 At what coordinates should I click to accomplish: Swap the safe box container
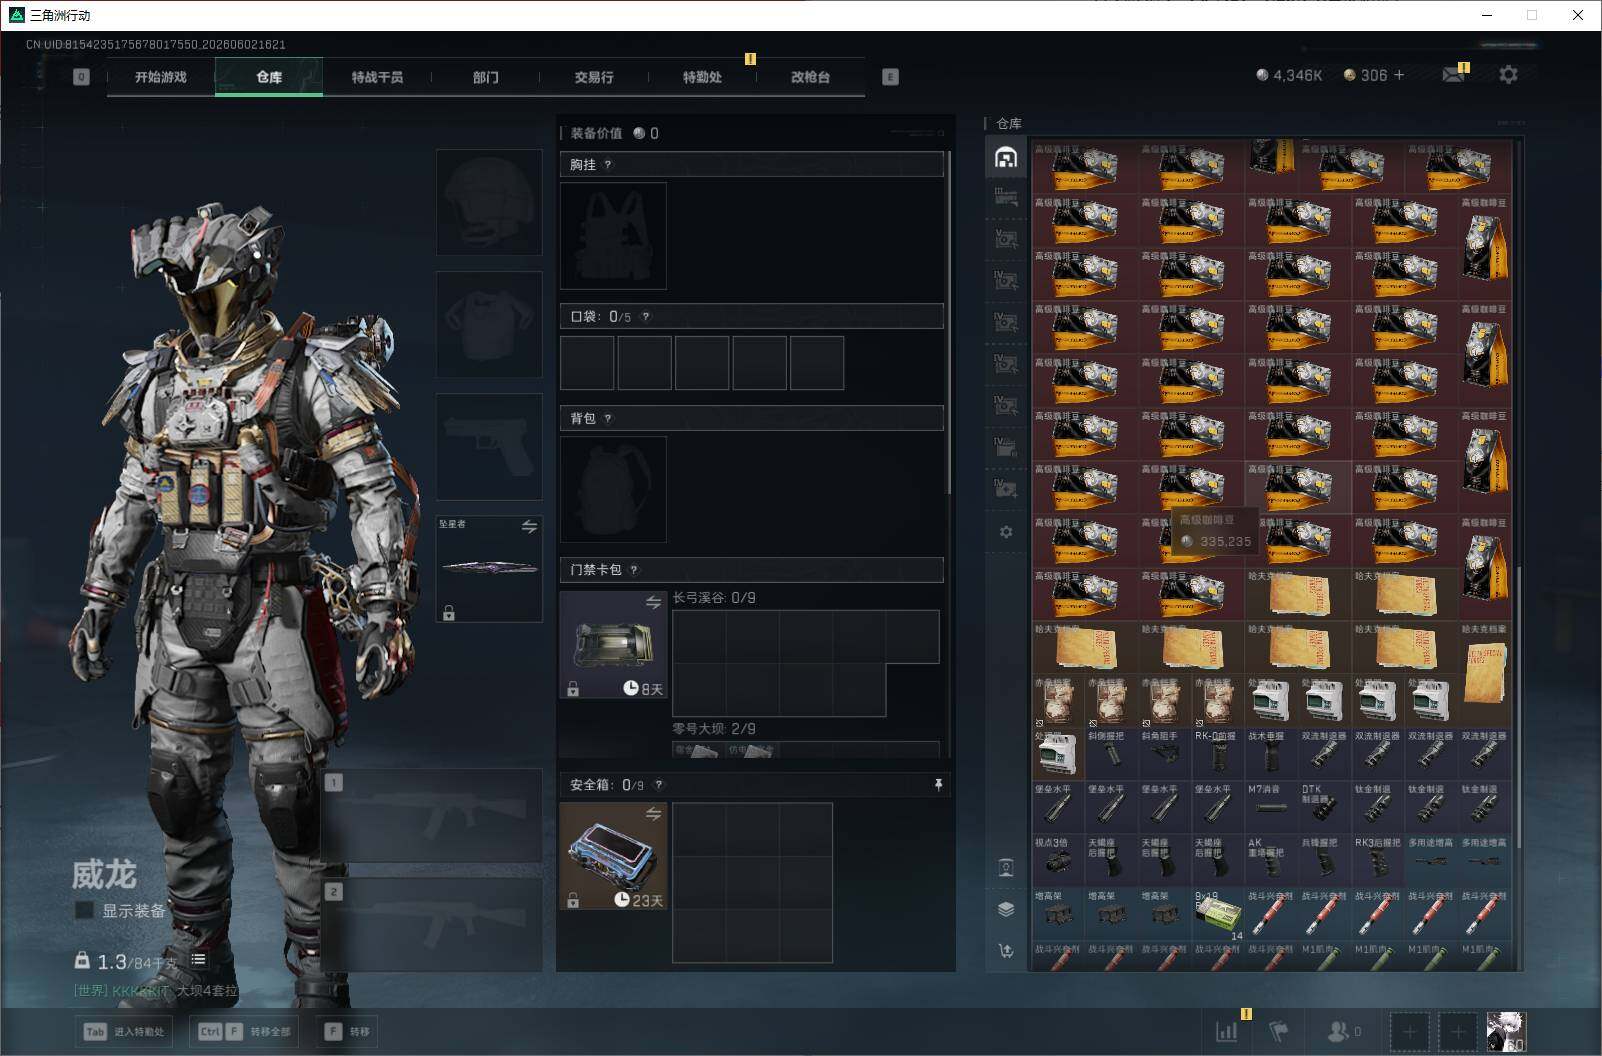(653, 814)
